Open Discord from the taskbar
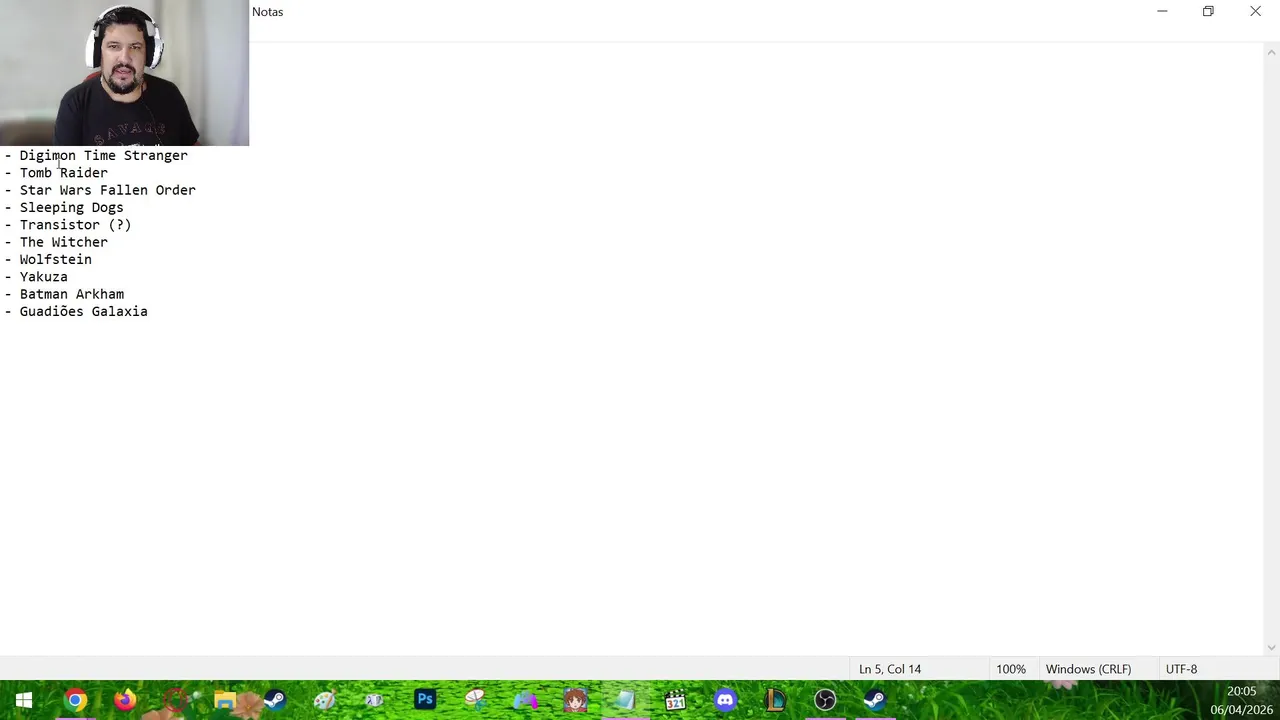The width and height of the screenshot is (1280, 720). tap(725, 700)
